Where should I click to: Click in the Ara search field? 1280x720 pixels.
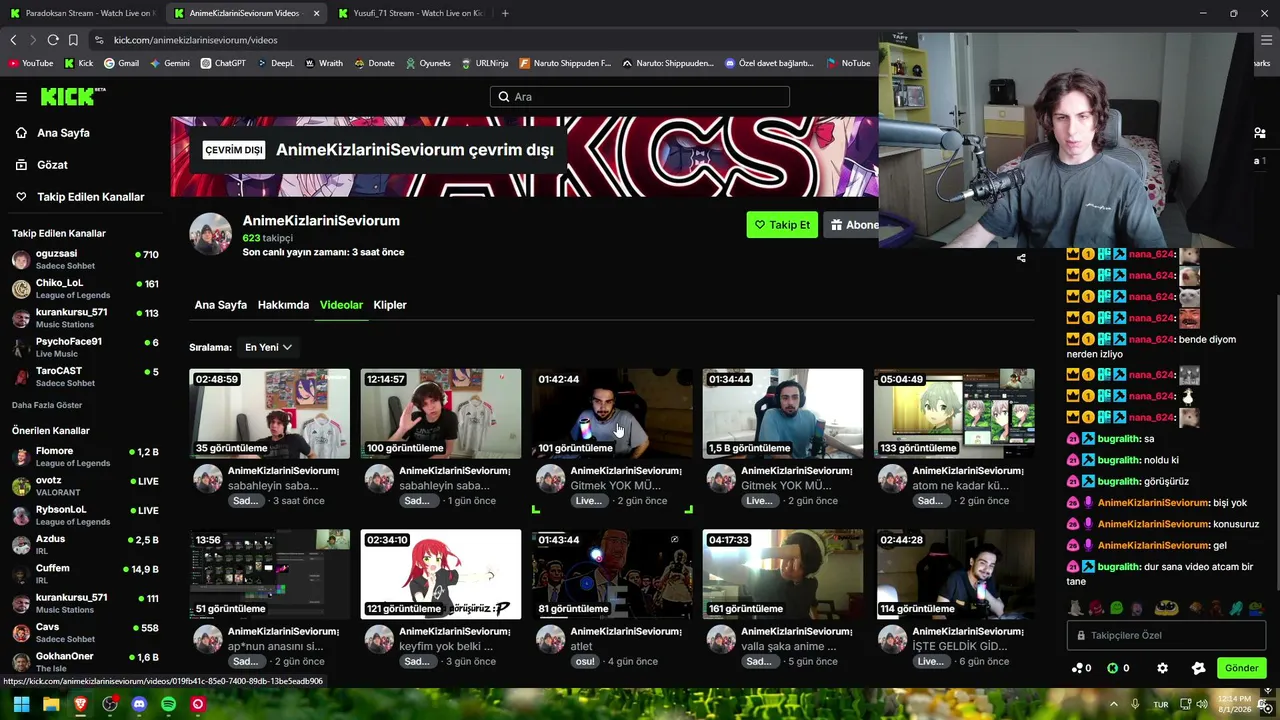(640, 97)
